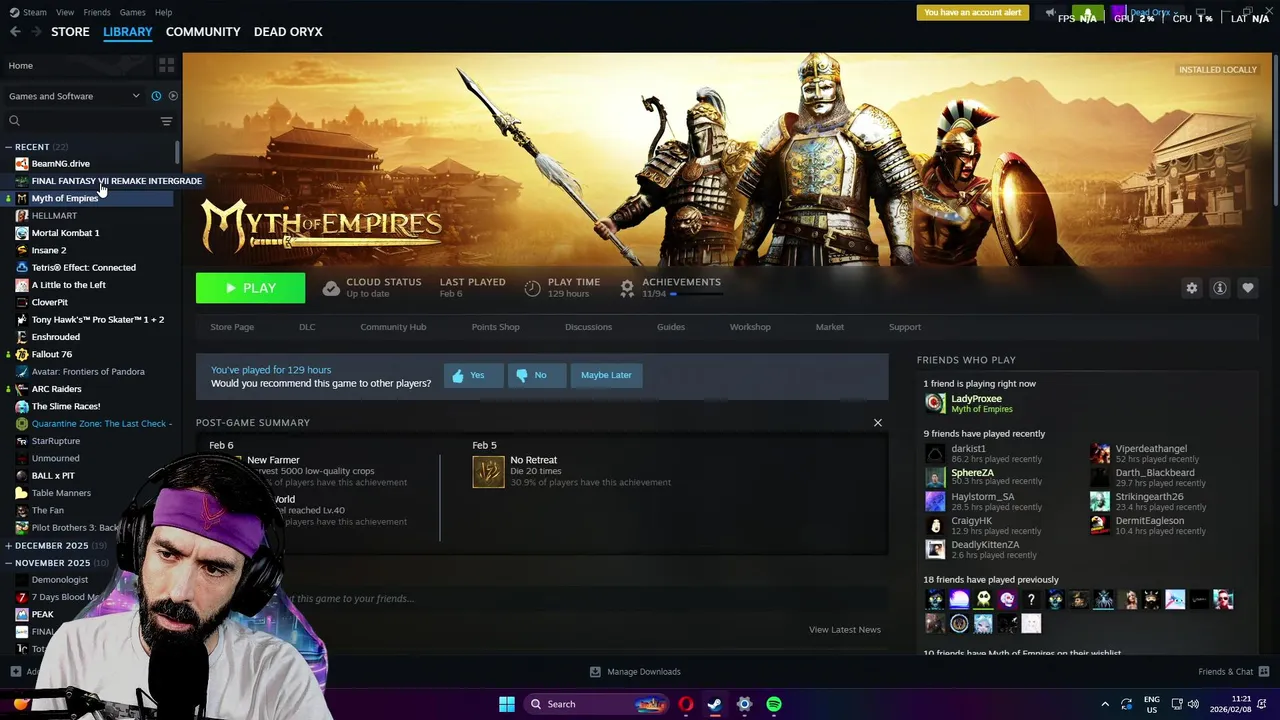Open the Workshop link
1280x720 pixels.
[750, 327]
